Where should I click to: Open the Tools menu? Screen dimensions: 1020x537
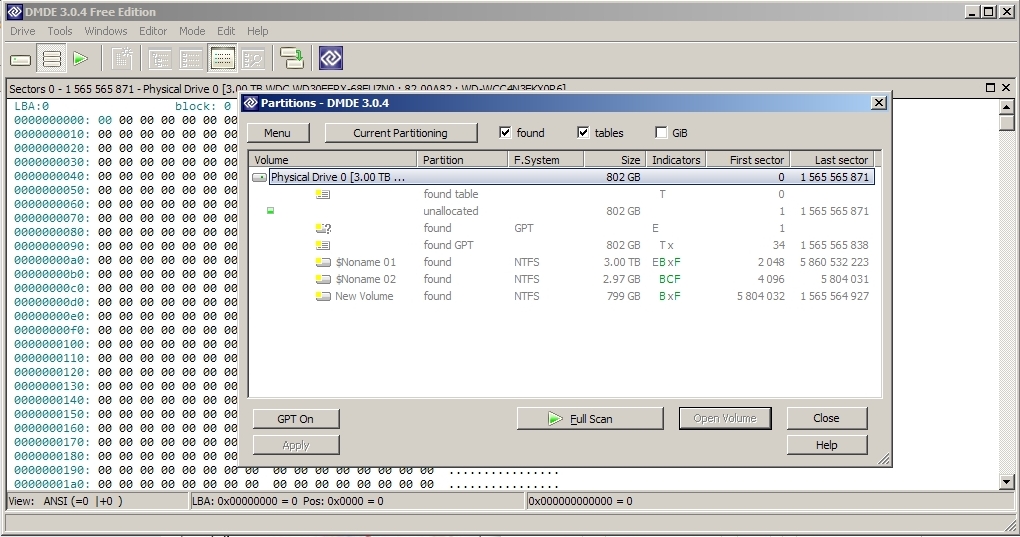pyautogui.click(x=60, y=31)
